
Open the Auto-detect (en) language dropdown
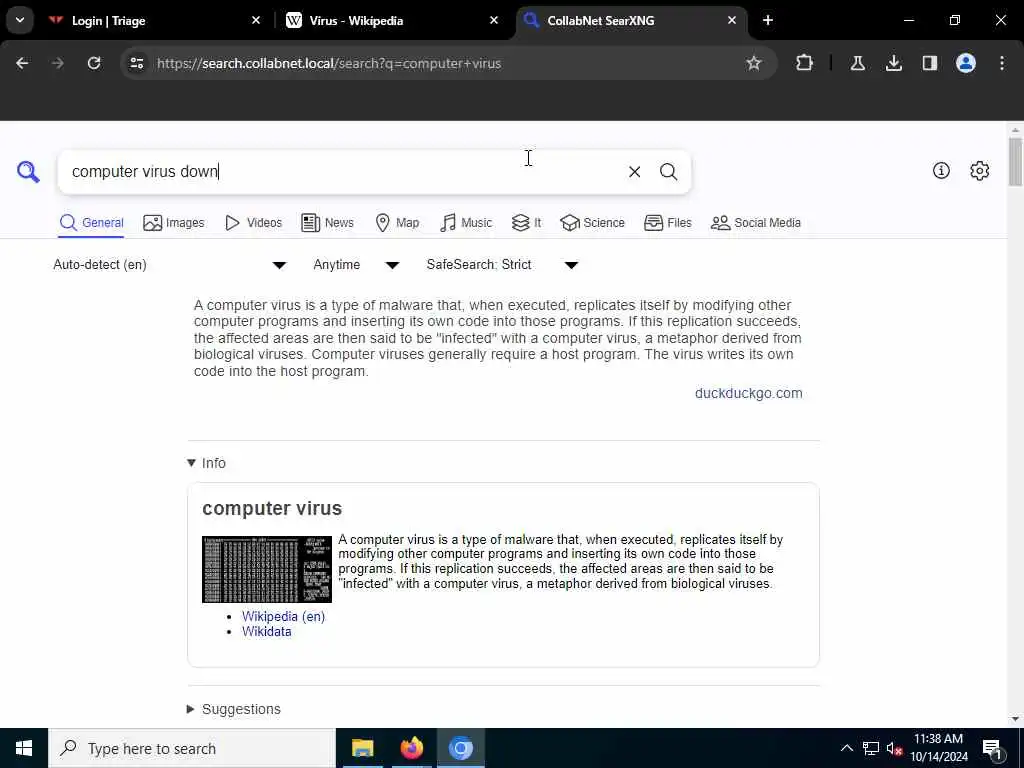point(170,264)
